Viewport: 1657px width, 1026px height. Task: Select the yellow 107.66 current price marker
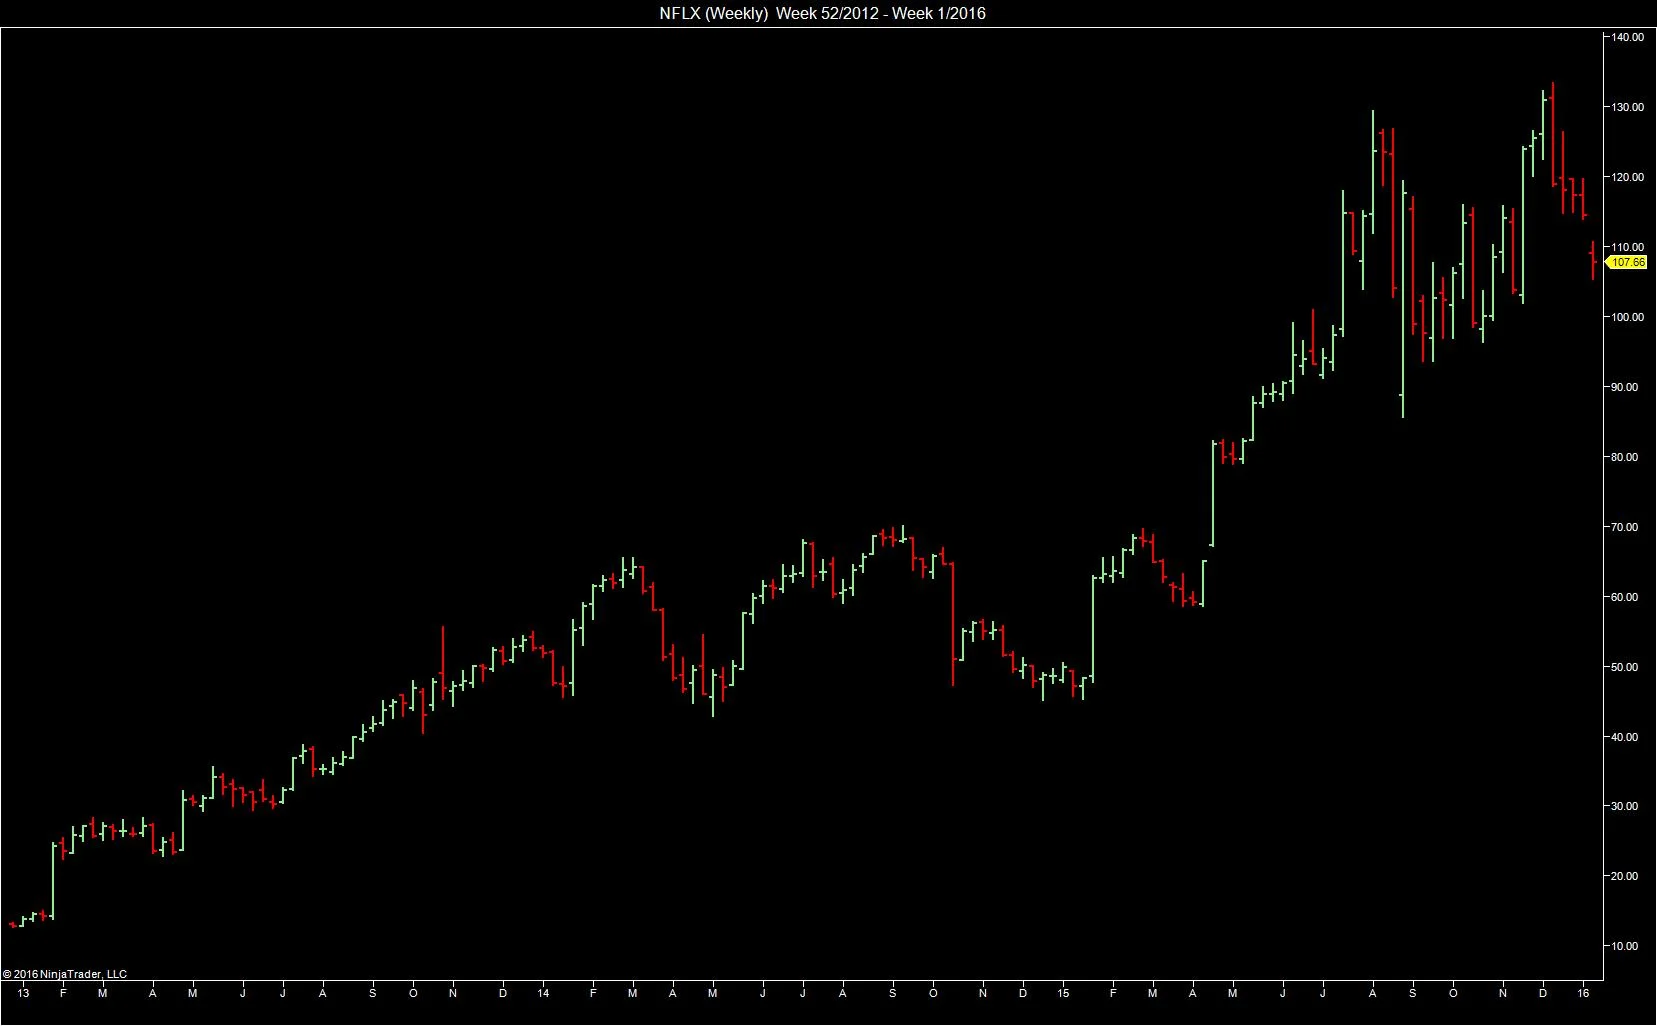(1626, 262)
